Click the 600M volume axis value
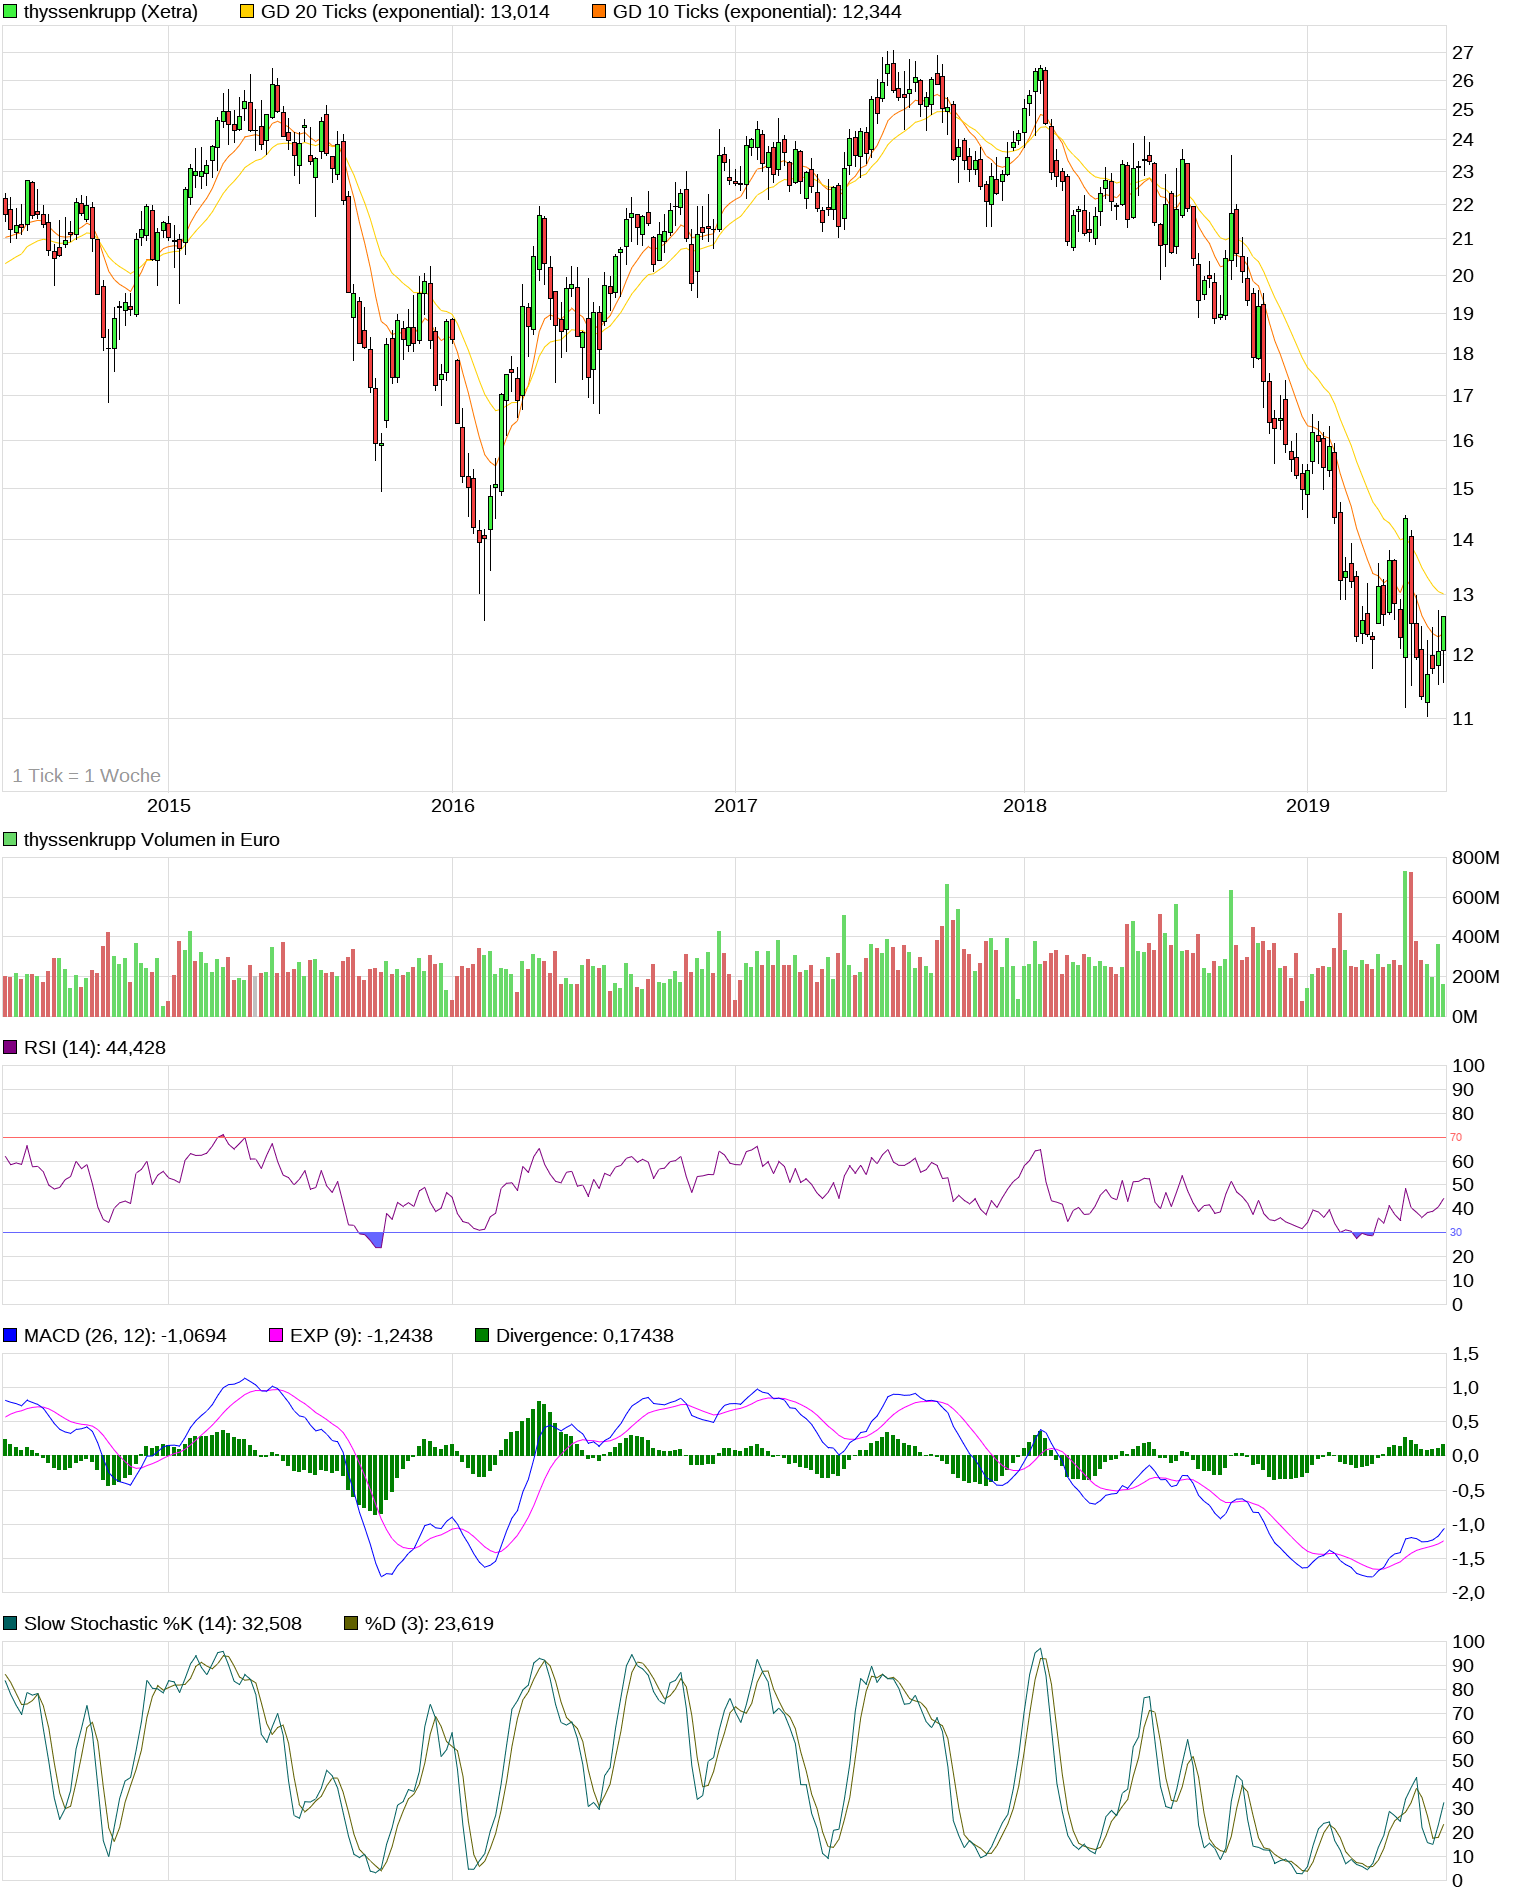1520x1901 pixels. click(1476, 898)
